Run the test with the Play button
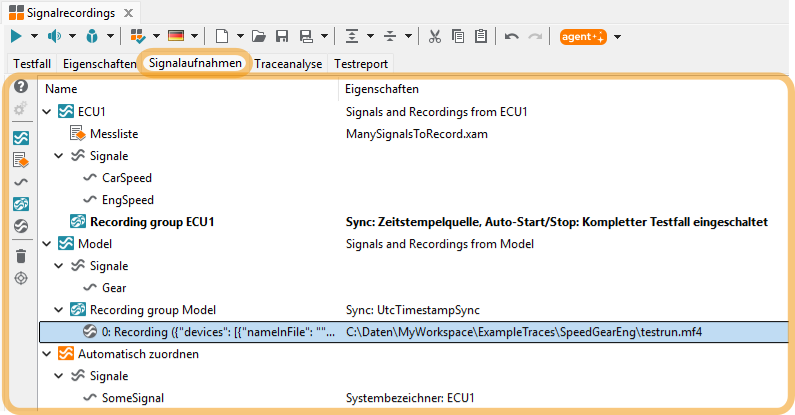The image size is (795, 415). 16,36
